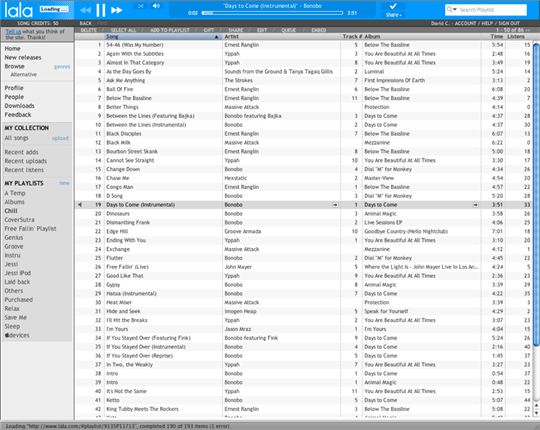
Task: Click SHARE in action bar
Action: coord(236,30)
